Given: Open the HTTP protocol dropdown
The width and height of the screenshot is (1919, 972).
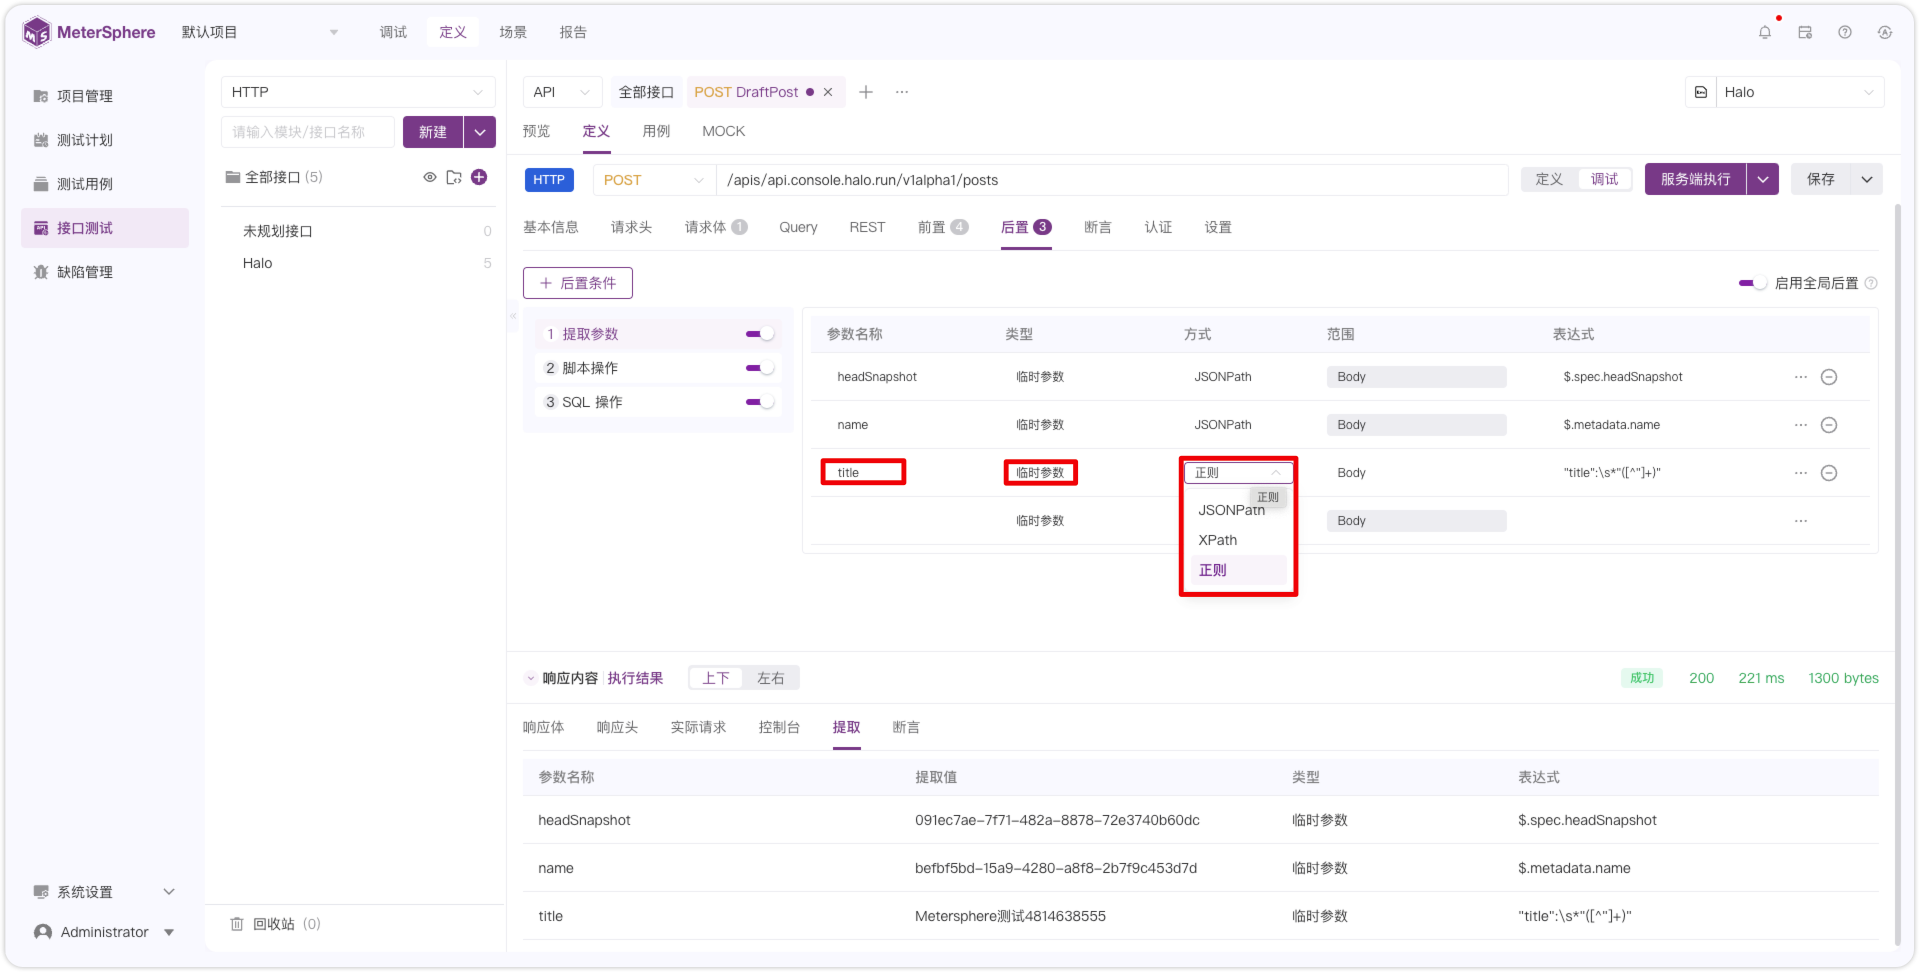Looking at the screenshot, I should click(358, 92).
